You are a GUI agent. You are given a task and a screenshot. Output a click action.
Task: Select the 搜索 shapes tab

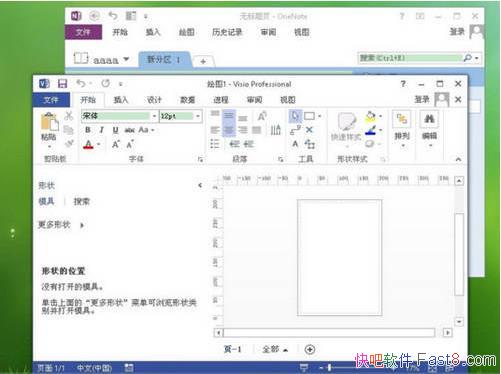pyautogui.click(x=81, y=202)
